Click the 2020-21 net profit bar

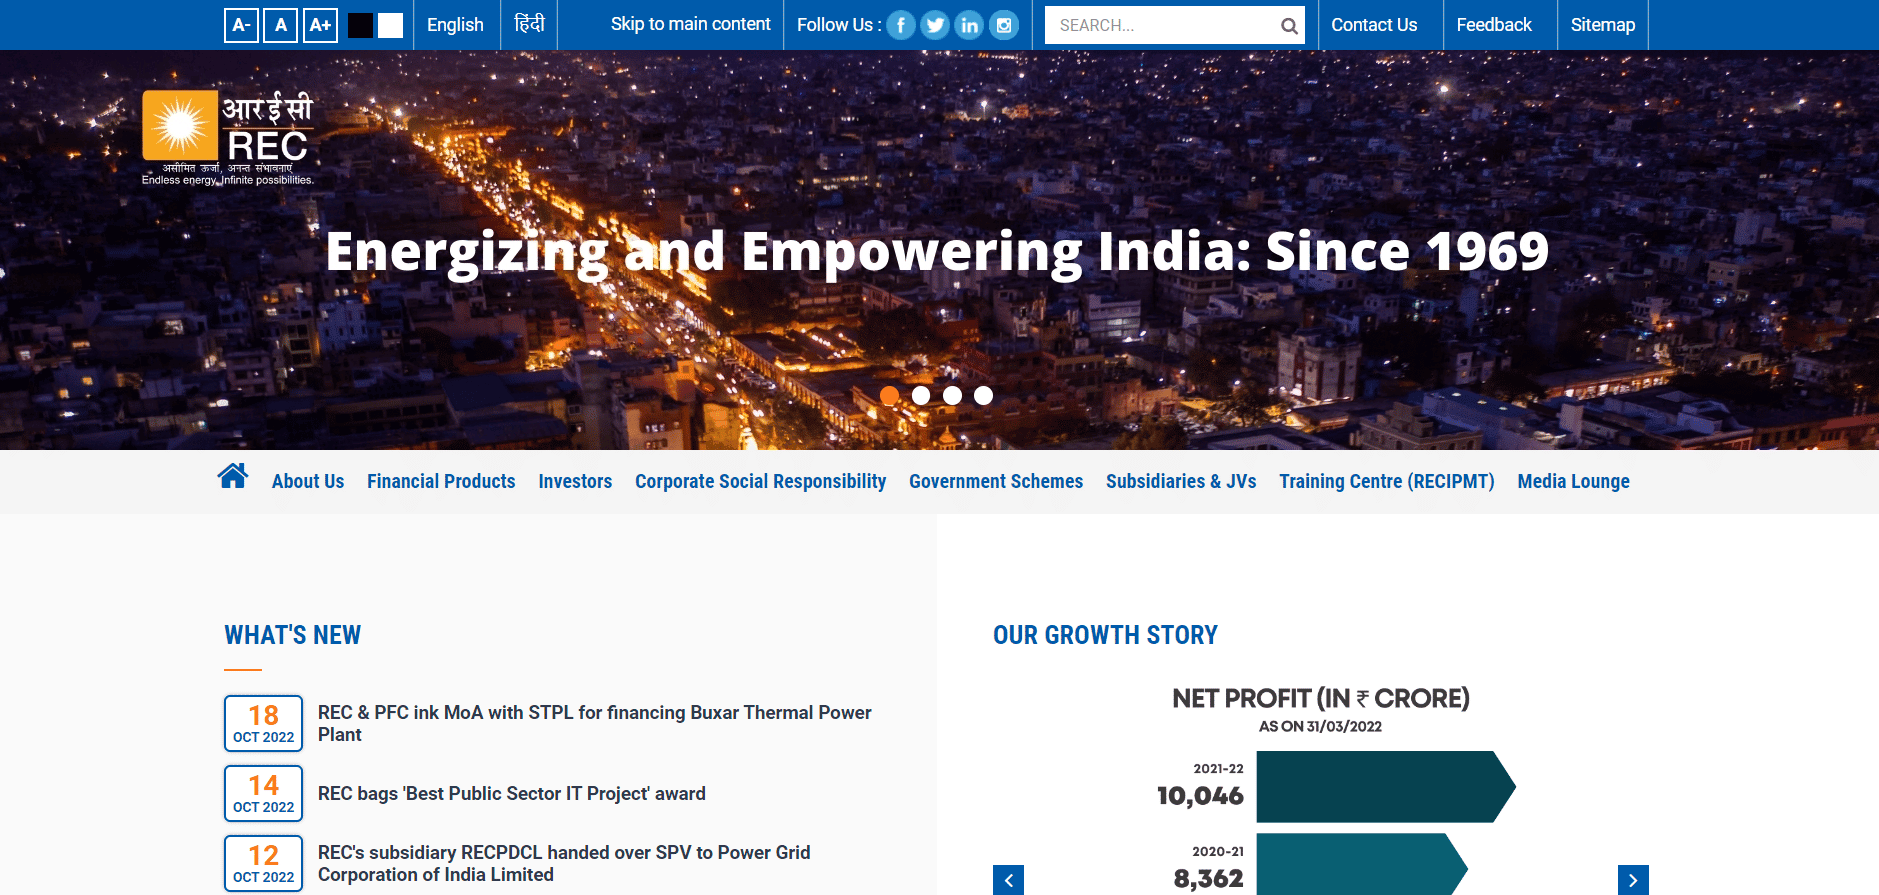pos(1362,864)
